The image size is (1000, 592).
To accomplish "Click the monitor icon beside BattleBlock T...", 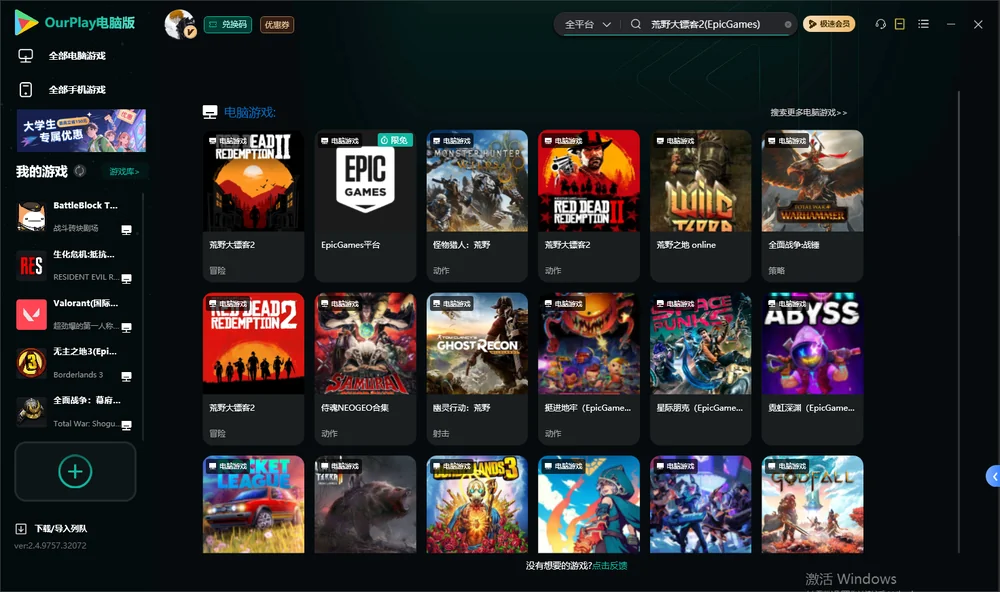I will click(x=126, y=230).
